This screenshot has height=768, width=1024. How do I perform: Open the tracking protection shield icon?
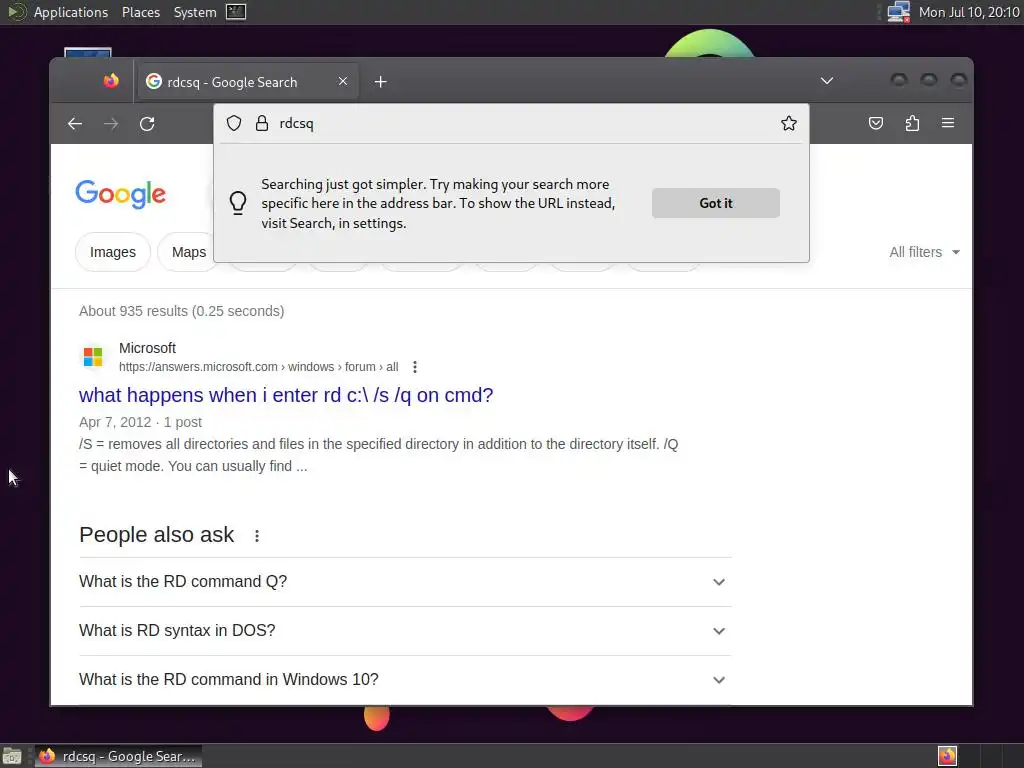[x=234, y=123]
